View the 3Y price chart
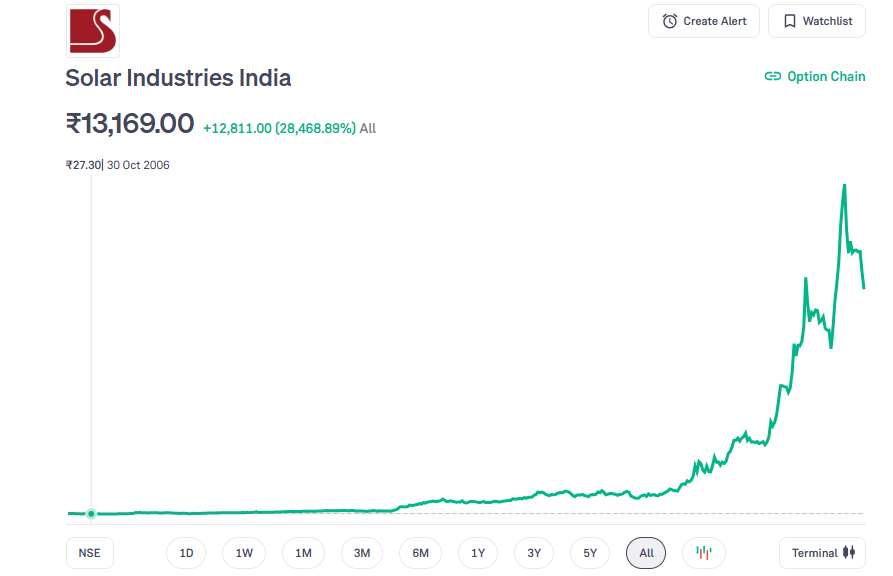893x576 pixels. pos(534,553)
